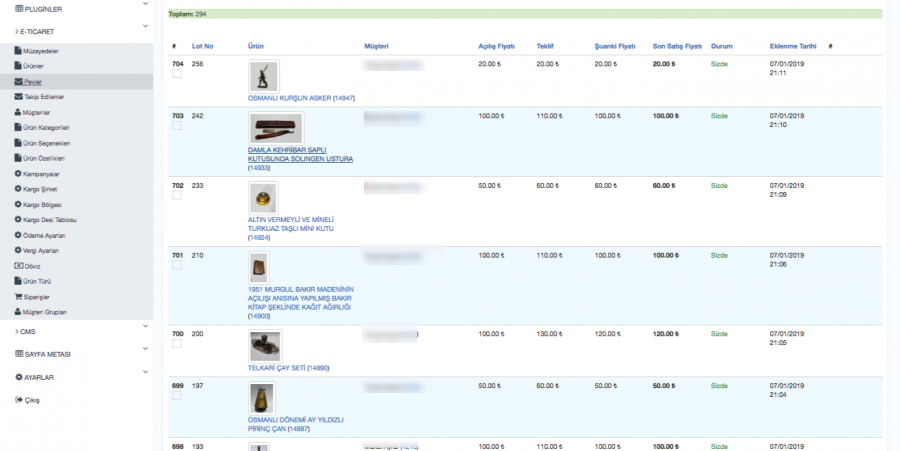Click the file icon beside Müzayedeler
This screenshot has height=451, width=900.
point(19,48)
